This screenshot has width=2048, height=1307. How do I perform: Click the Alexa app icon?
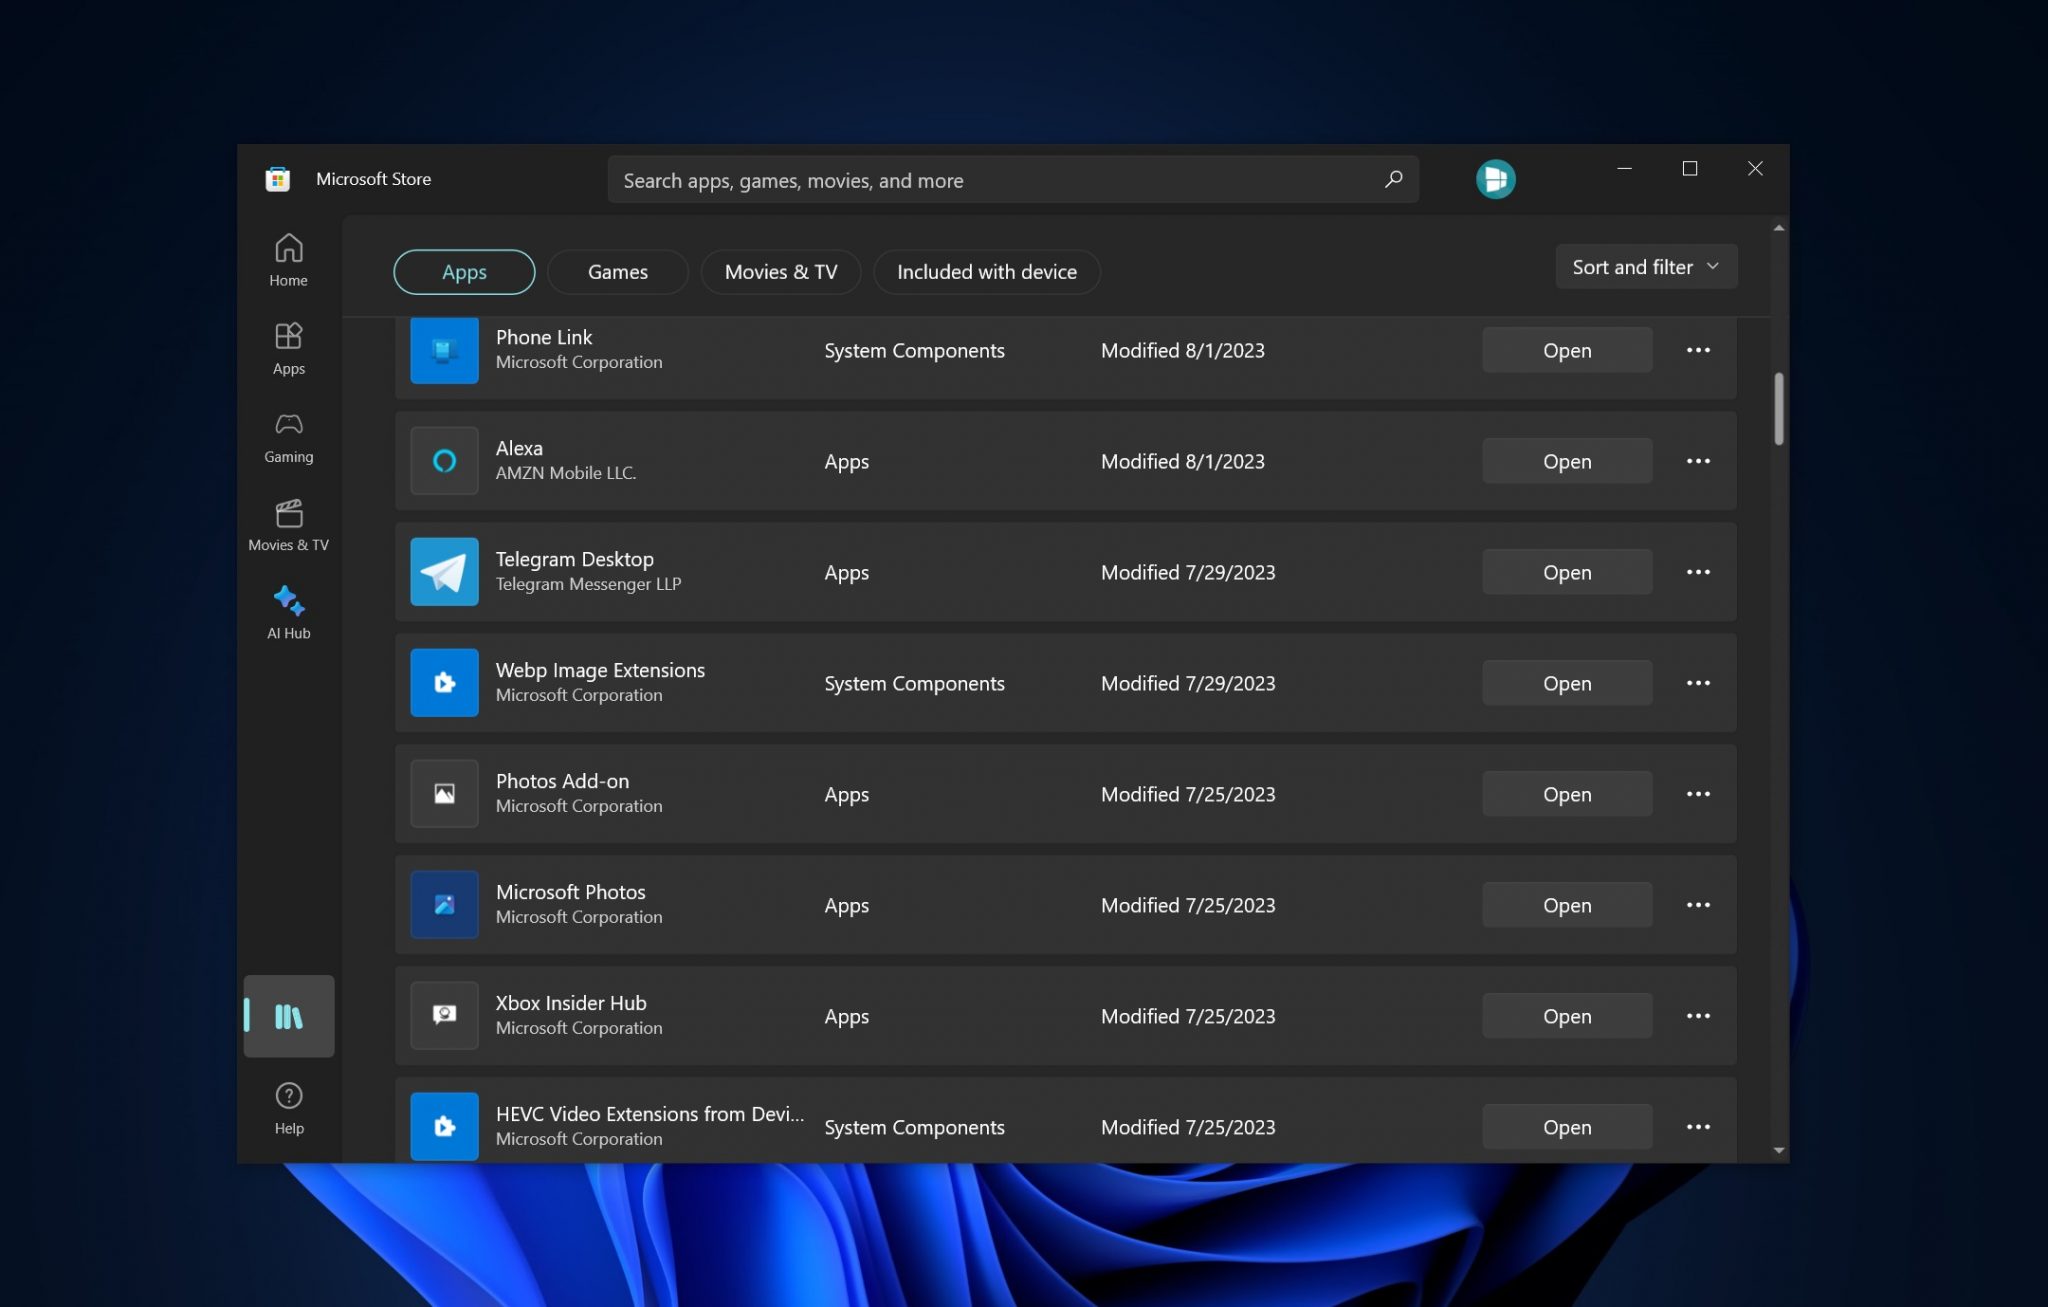click(x=443, y=460)
